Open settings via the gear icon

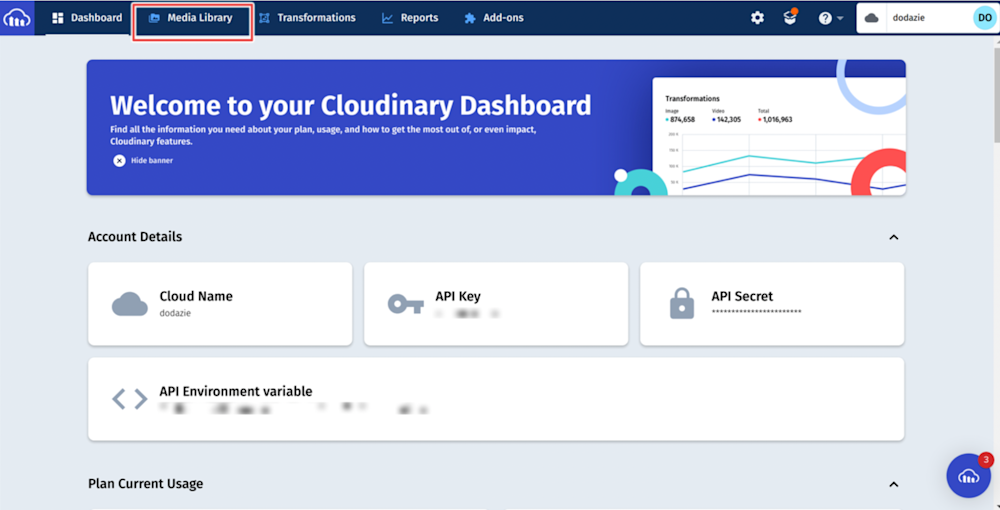(x=757, y=18)
